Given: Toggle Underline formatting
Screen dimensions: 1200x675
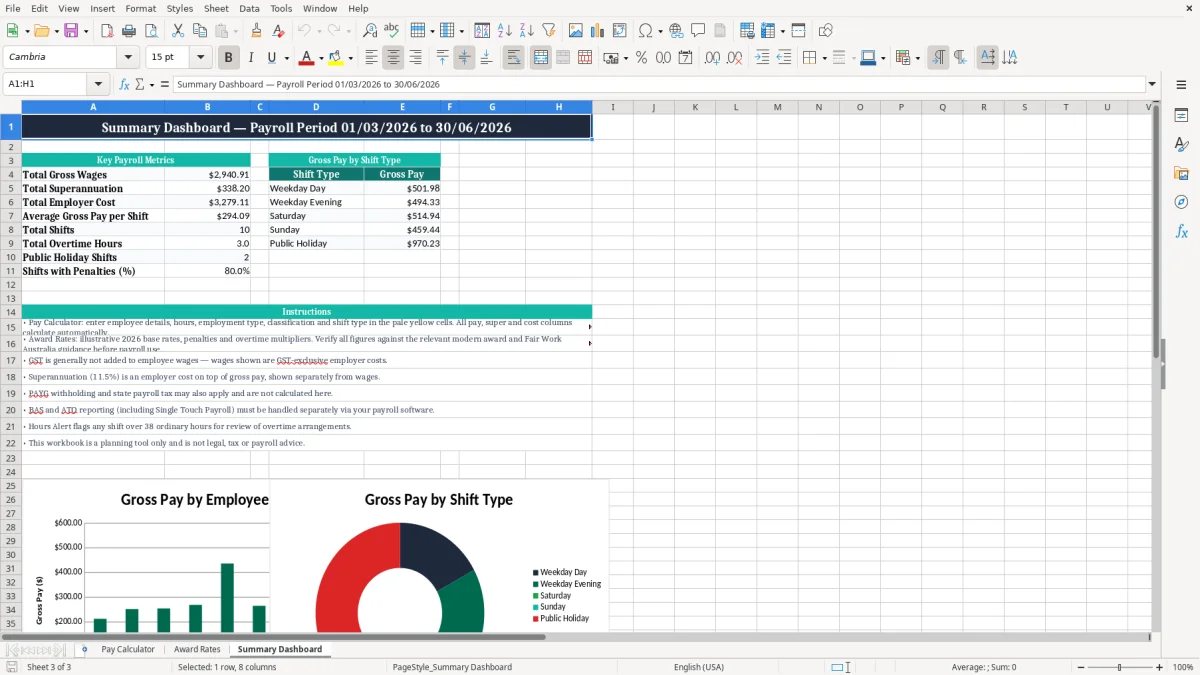Looking at the screenshot, I should coord(272,58).
